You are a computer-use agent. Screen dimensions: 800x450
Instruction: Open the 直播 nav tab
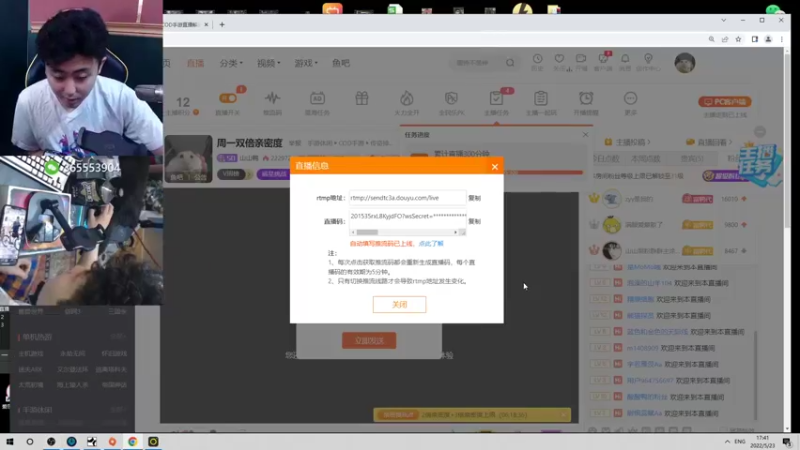[195, 63]
